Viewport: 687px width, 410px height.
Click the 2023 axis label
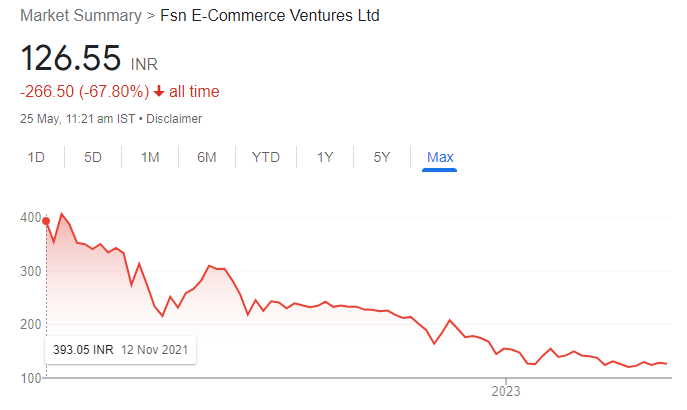(x=506, y=391)
